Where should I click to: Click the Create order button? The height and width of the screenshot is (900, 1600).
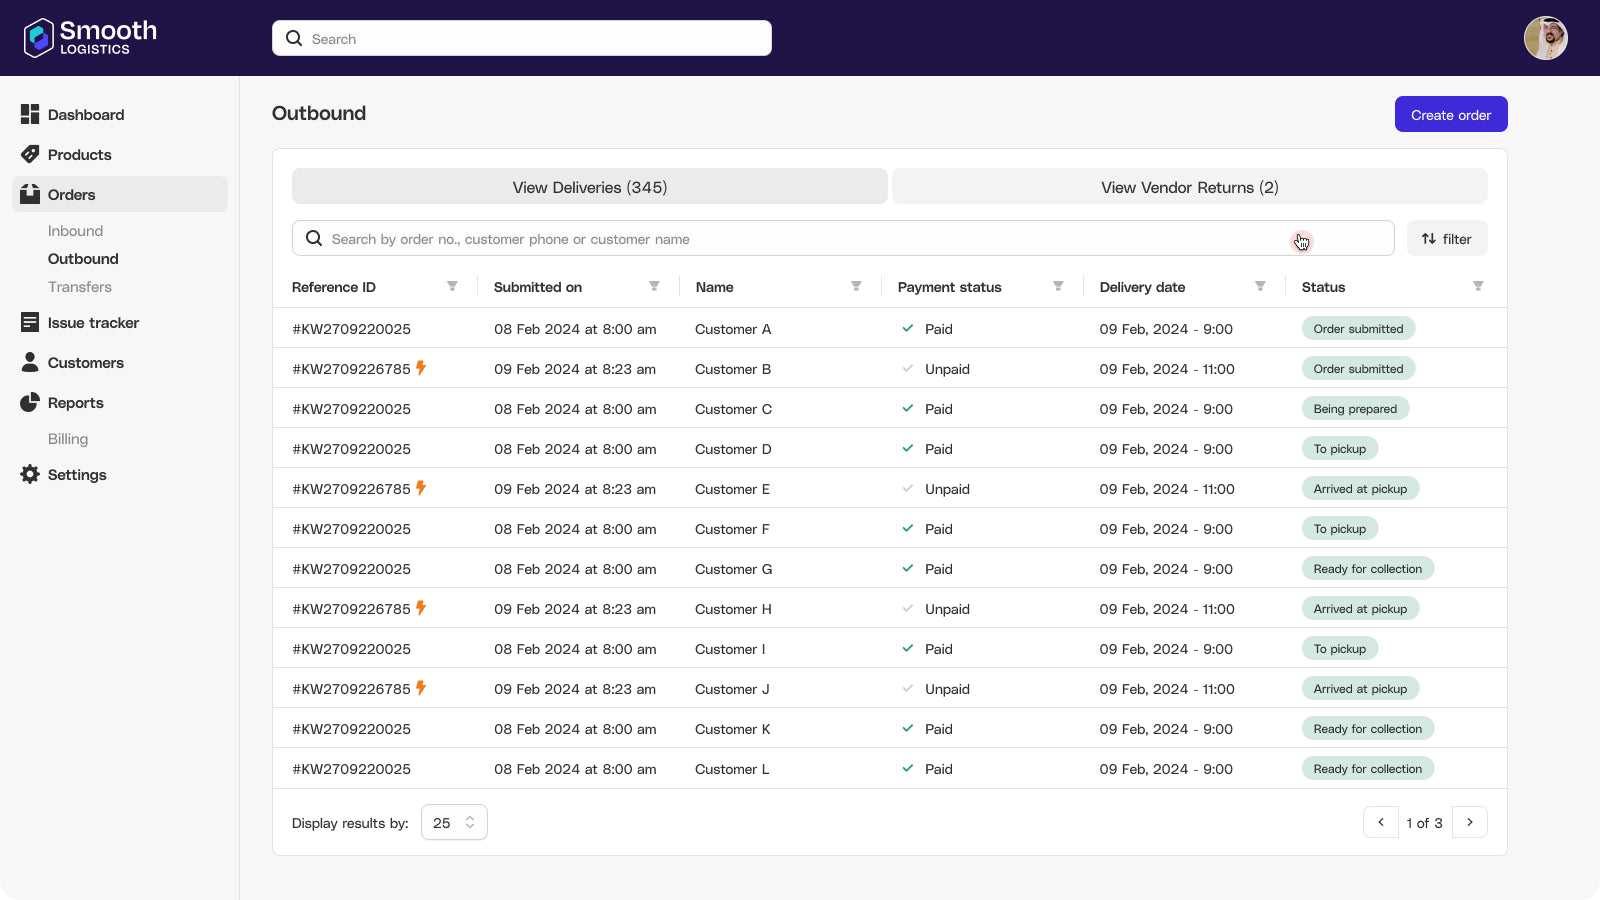pos(1451,114)
